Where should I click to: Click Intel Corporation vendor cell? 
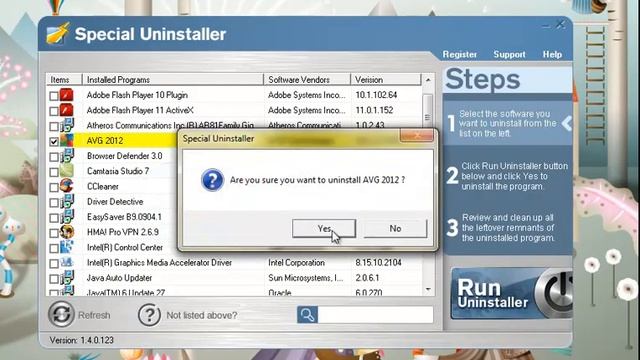[296, 263]
